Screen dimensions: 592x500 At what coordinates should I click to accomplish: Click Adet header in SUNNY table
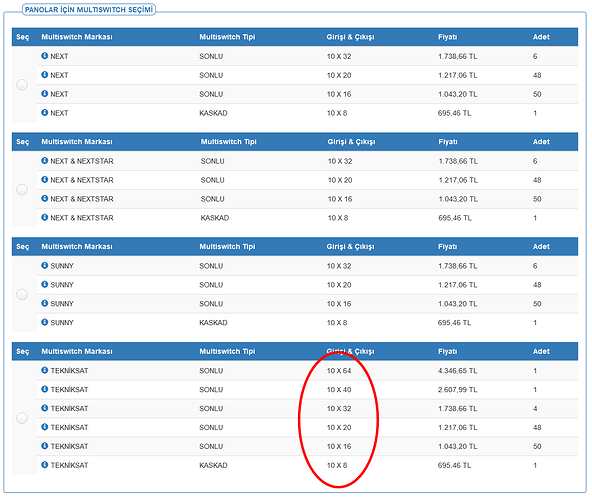[x=541, y=247]
